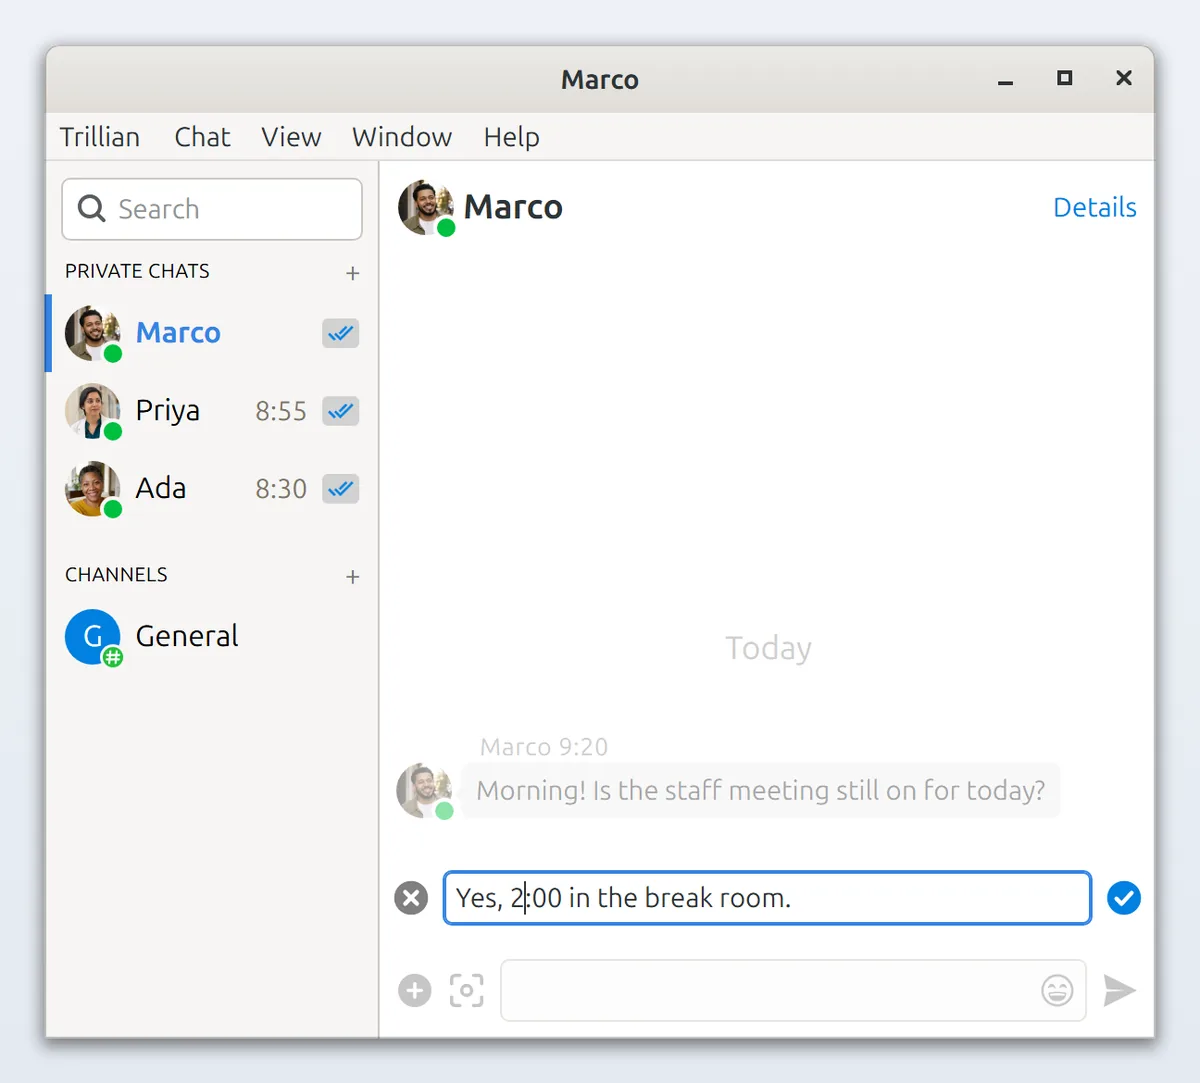Click the 8:55 time on Priya row
The image size is (1200, 1083).
coord(281,411)
